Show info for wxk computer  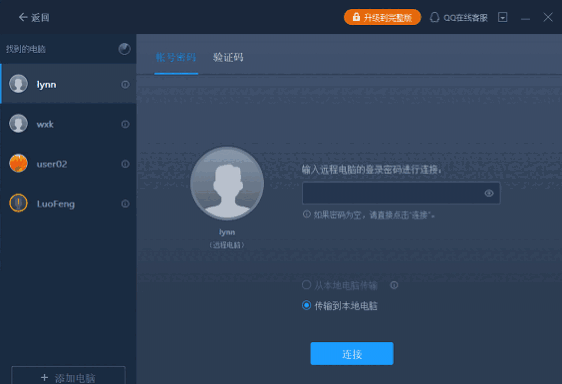[125, 124]
